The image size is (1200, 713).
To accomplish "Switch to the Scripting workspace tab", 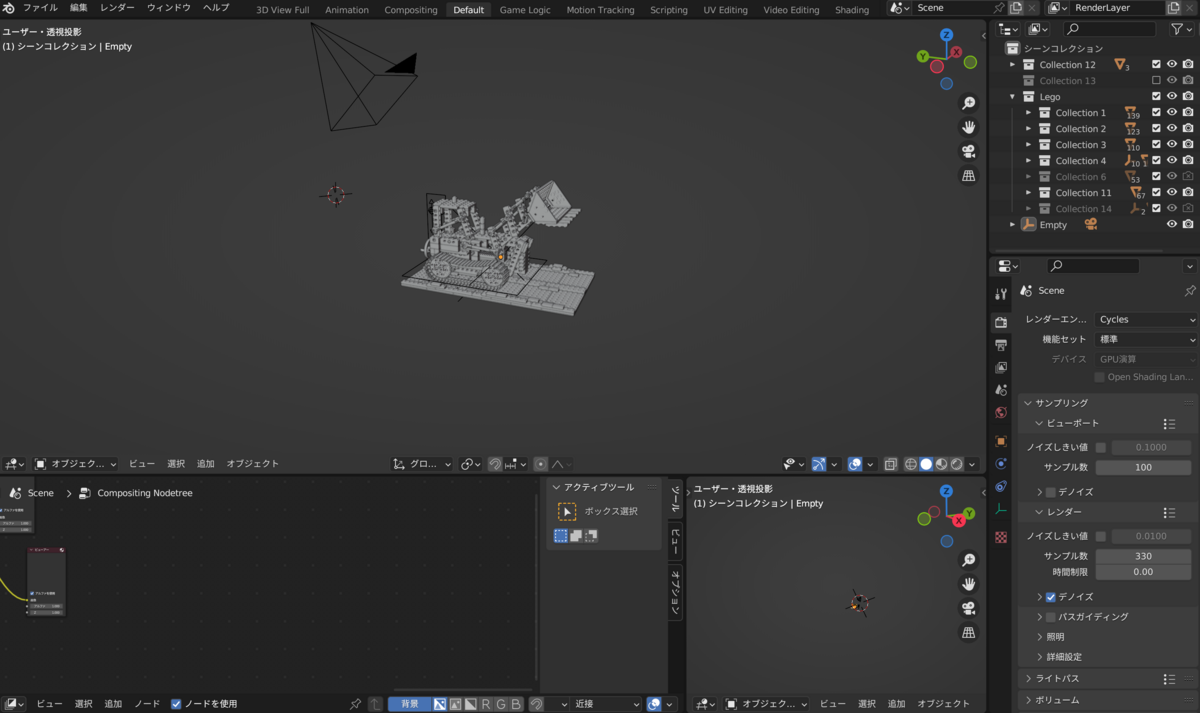I will pos(669,10).
